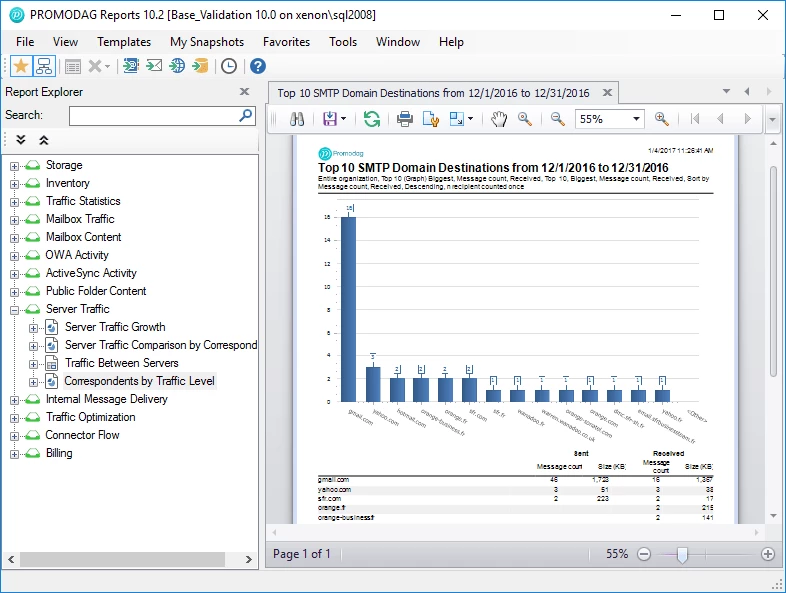Click the search magnifier in Report Explorer
This screenshot has height=593, width=786.
[x=246, y=116]
